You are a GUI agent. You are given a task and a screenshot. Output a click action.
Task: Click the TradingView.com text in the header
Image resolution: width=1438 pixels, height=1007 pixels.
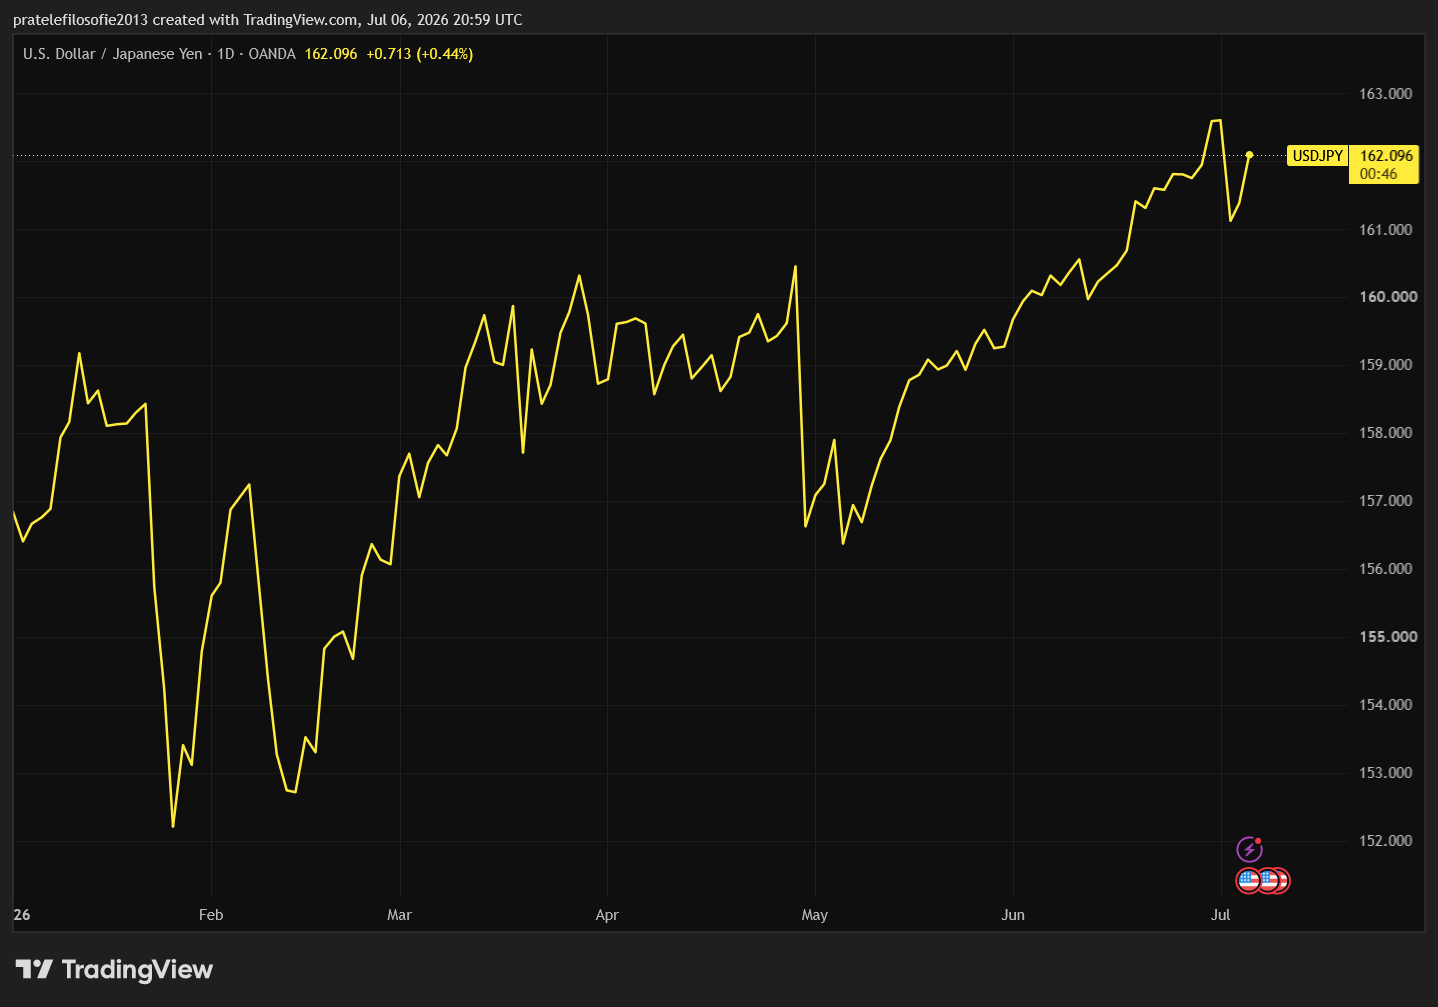(x=301, y=20)
